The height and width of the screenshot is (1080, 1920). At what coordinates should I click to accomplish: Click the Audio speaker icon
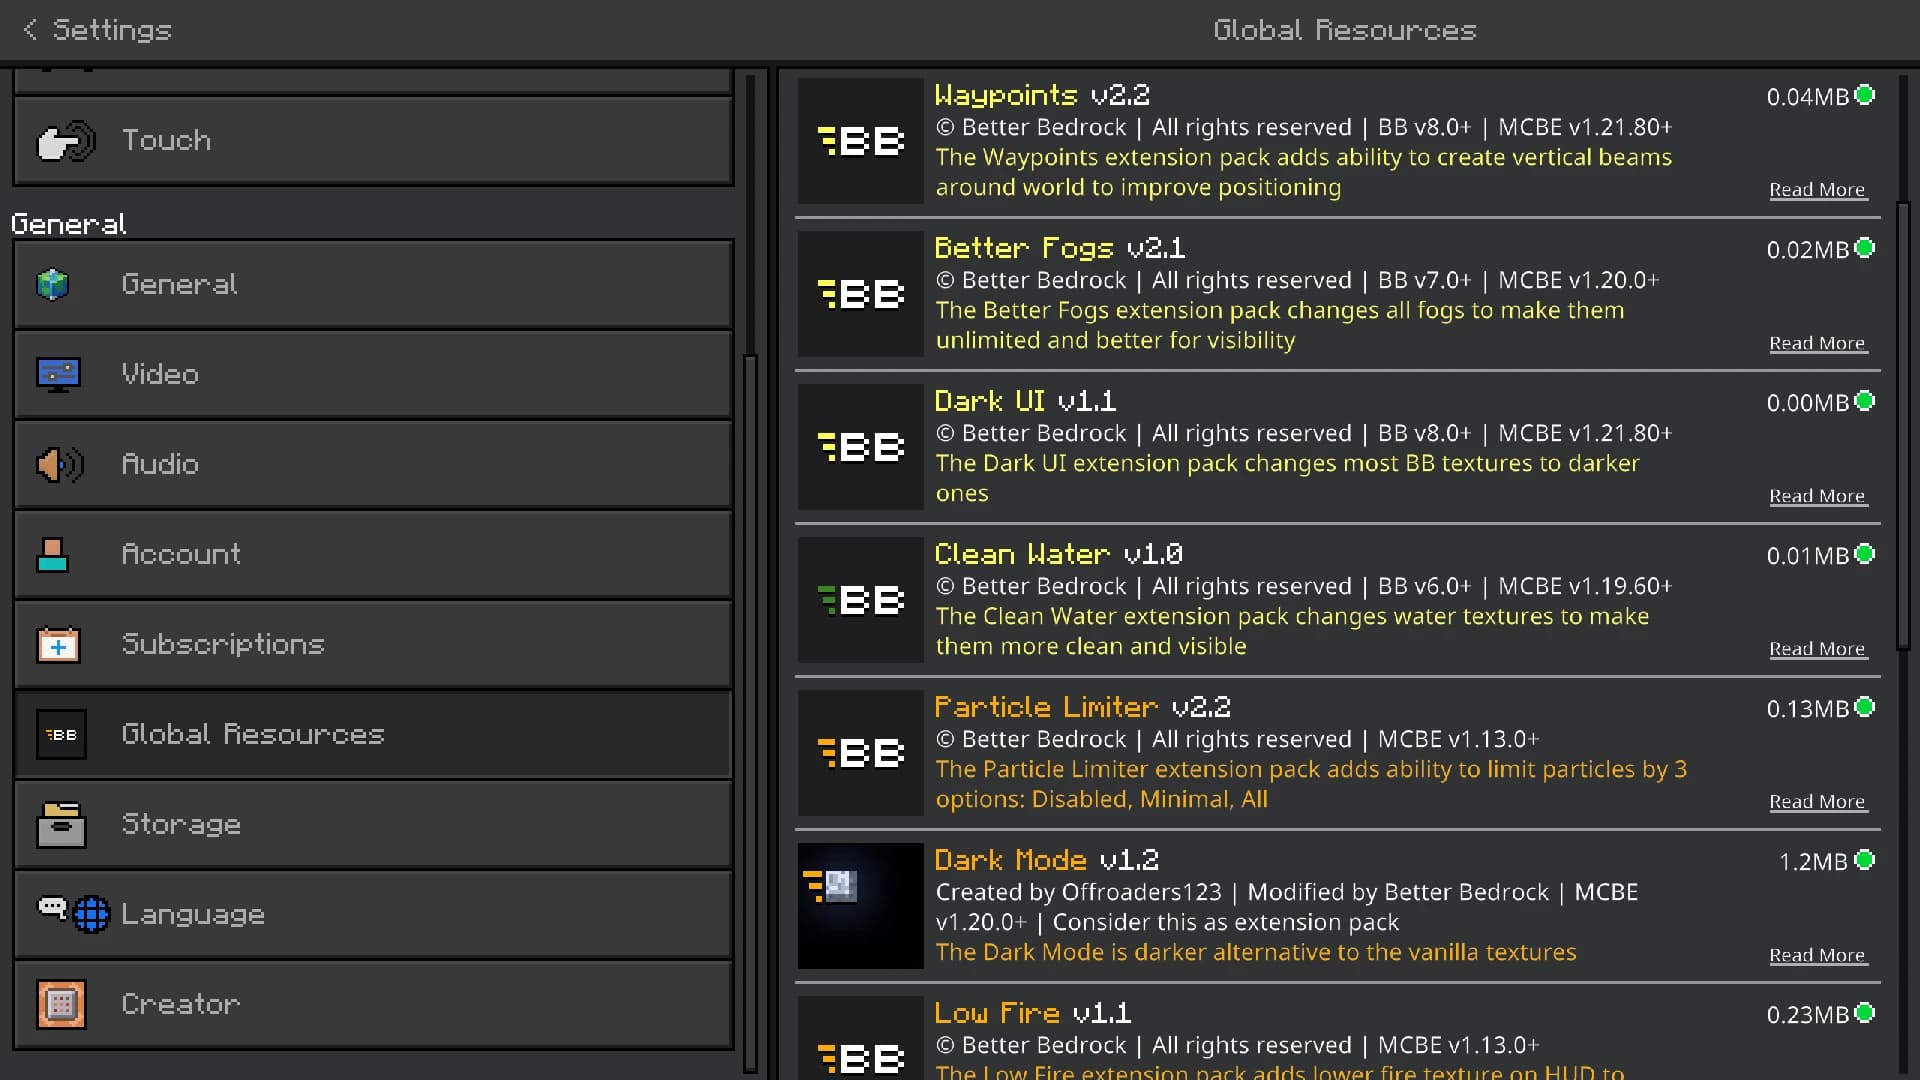(x=60, y=465)
